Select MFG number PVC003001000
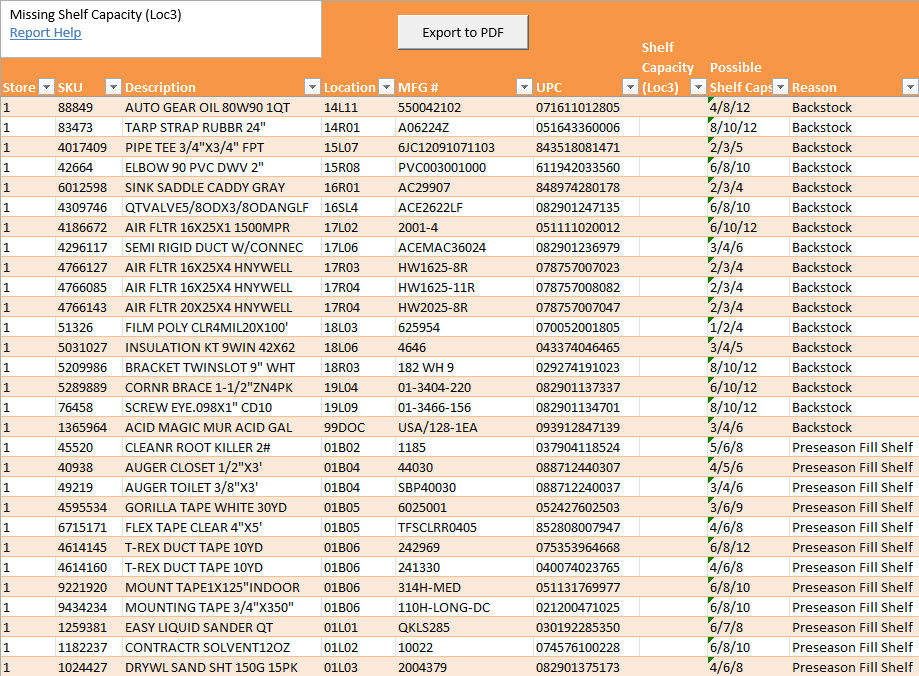The width and height of the screenshot is (919, 676). 442,167
